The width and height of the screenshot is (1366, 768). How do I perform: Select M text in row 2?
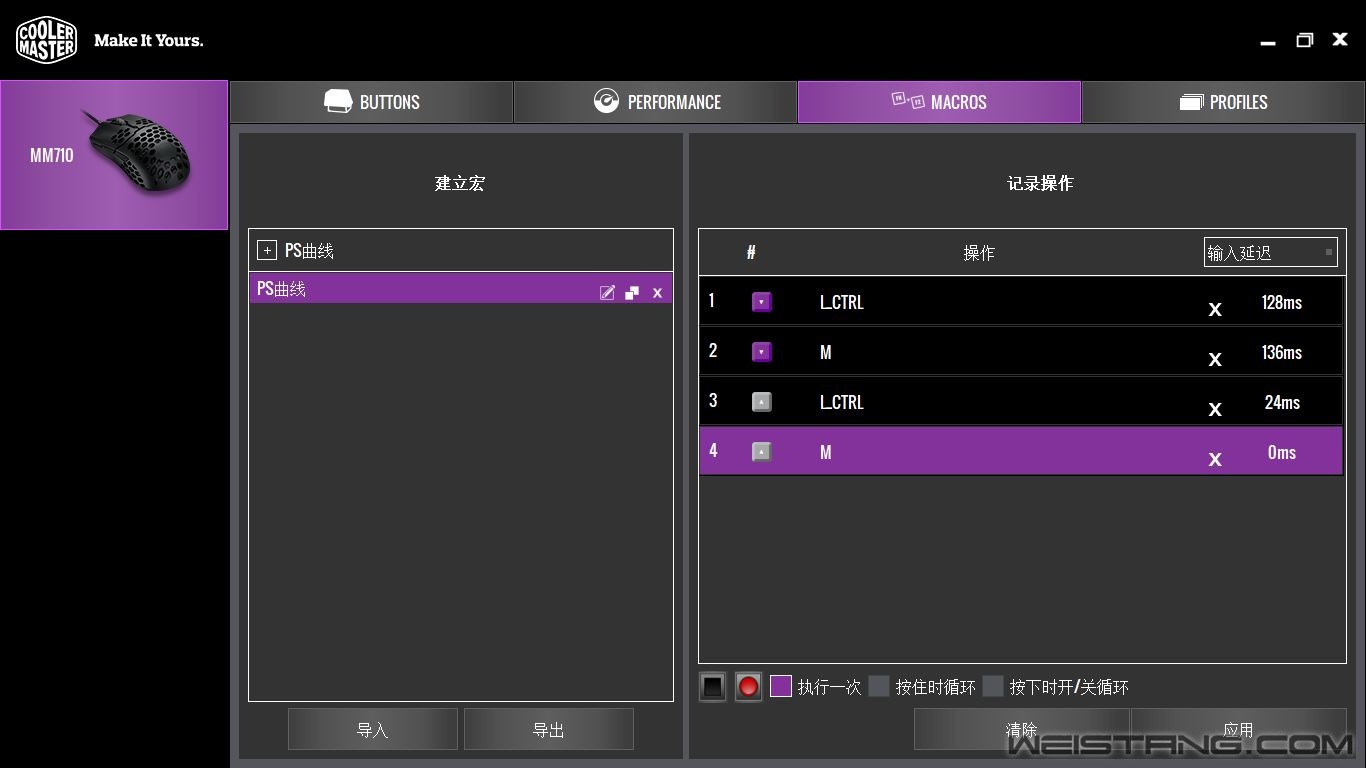click(826, 352)
